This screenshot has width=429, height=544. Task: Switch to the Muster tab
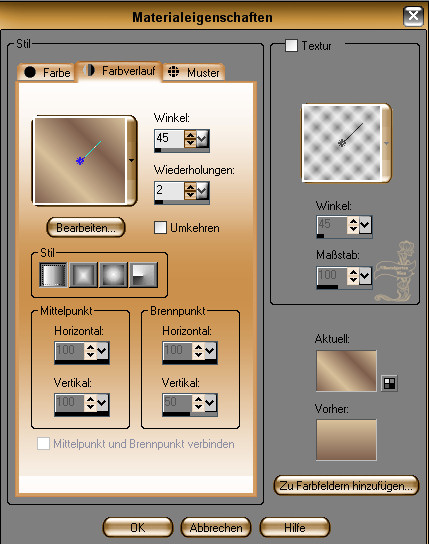click(194, 73)
